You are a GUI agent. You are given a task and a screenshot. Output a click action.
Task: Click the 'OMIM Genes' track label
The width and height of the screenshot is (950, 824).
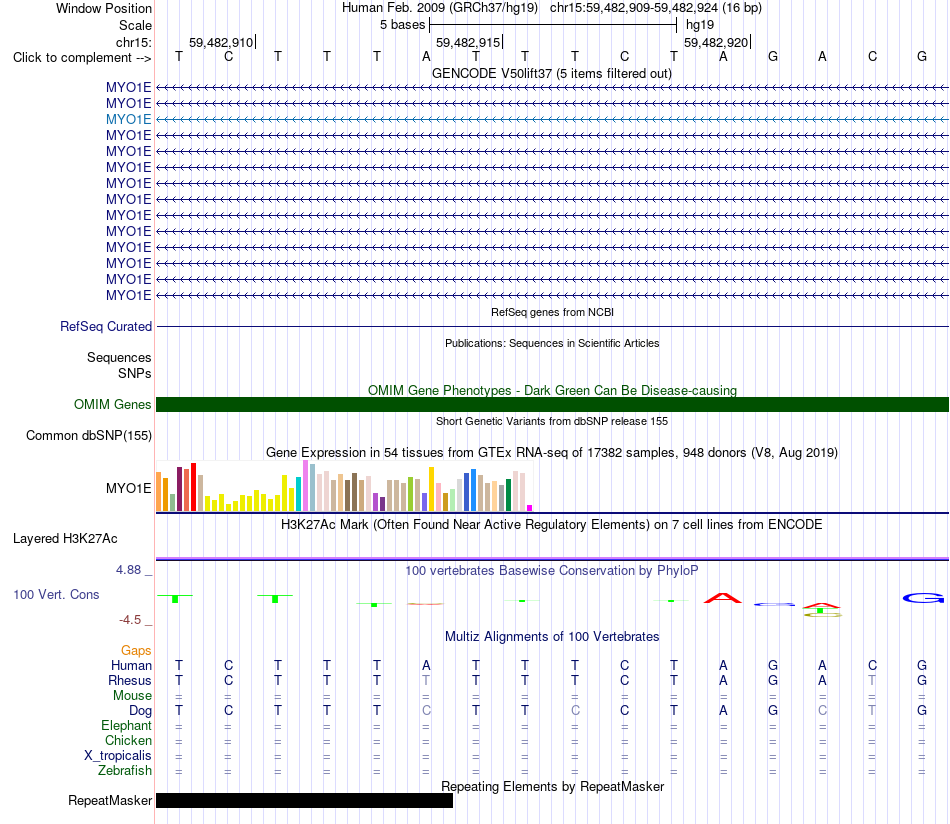click(x=112, y=404)
